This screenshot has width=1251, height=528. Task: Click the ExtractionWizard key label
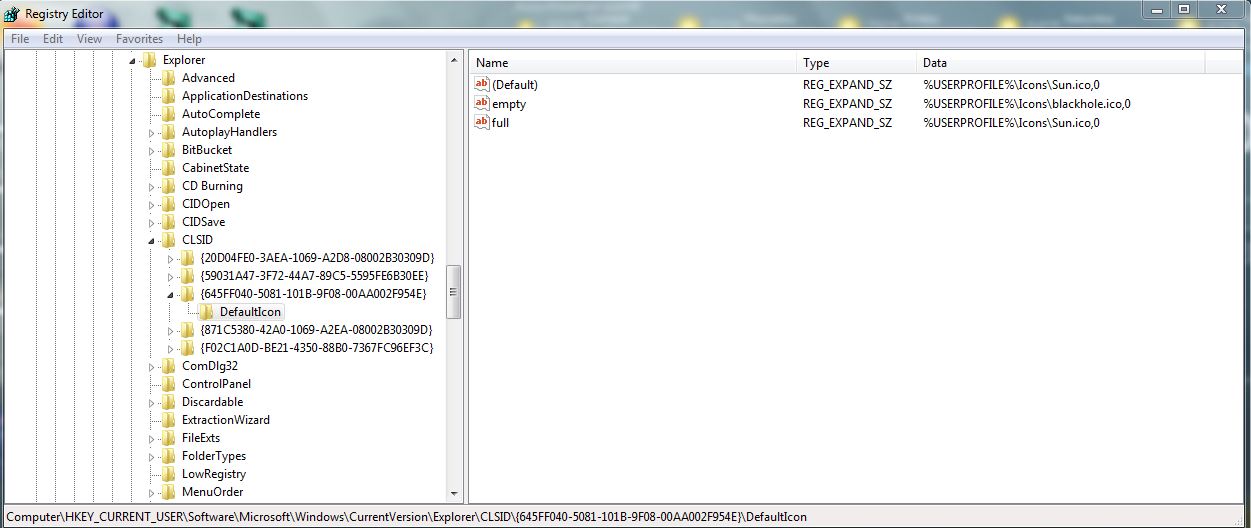226,420
